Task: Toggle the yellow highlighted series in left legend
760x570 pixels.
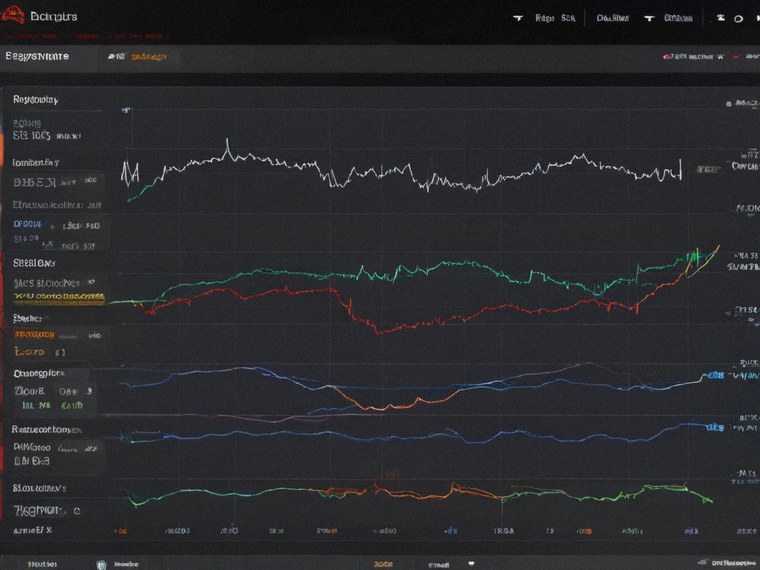Action: pos(59,299)
